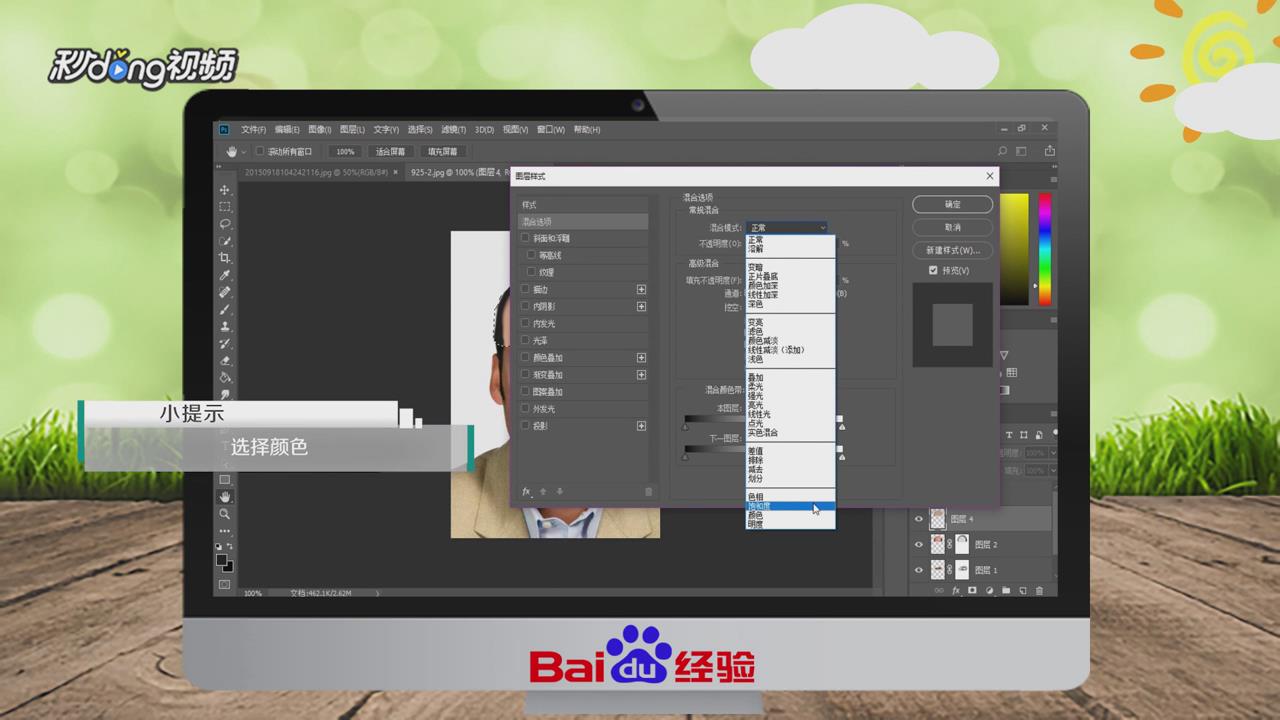Click plus button beside 描边
Image resolution: width=1280 pixels, height=720 pixels.
tap(641, 289)
